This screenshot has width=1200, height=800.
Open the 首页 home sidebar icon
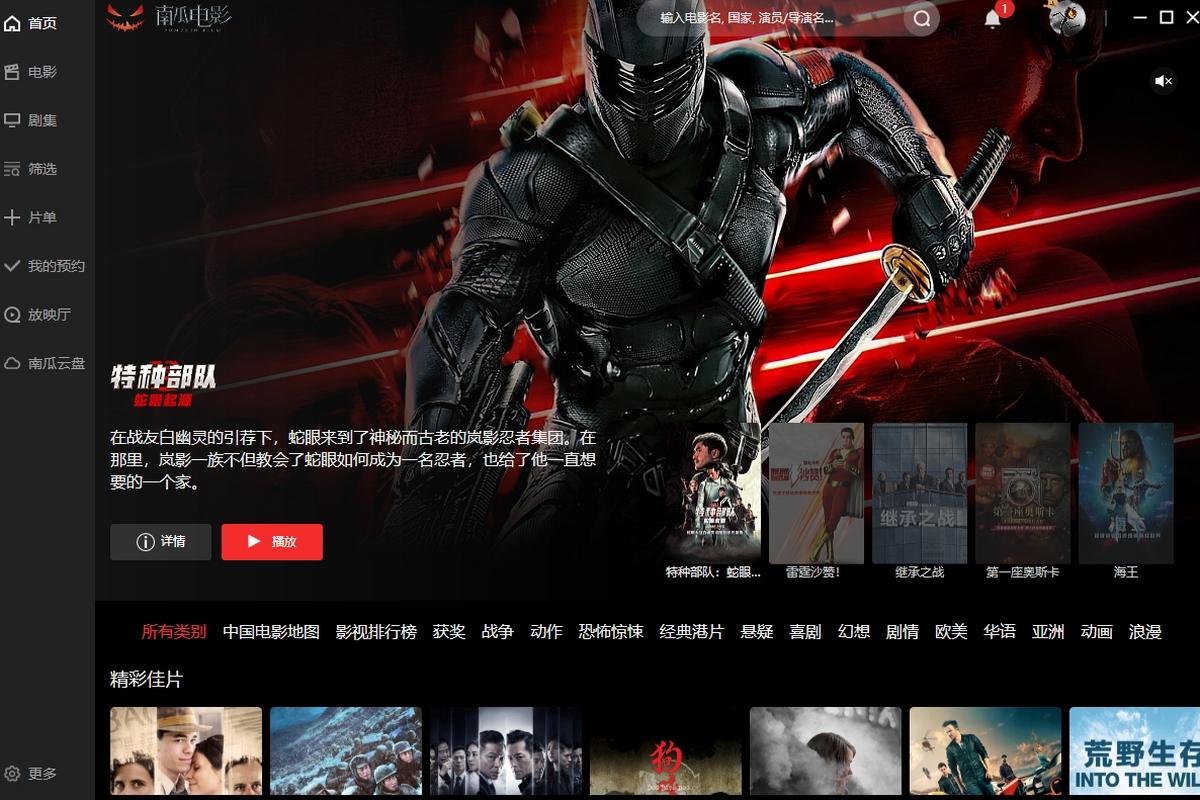[13, 23]
